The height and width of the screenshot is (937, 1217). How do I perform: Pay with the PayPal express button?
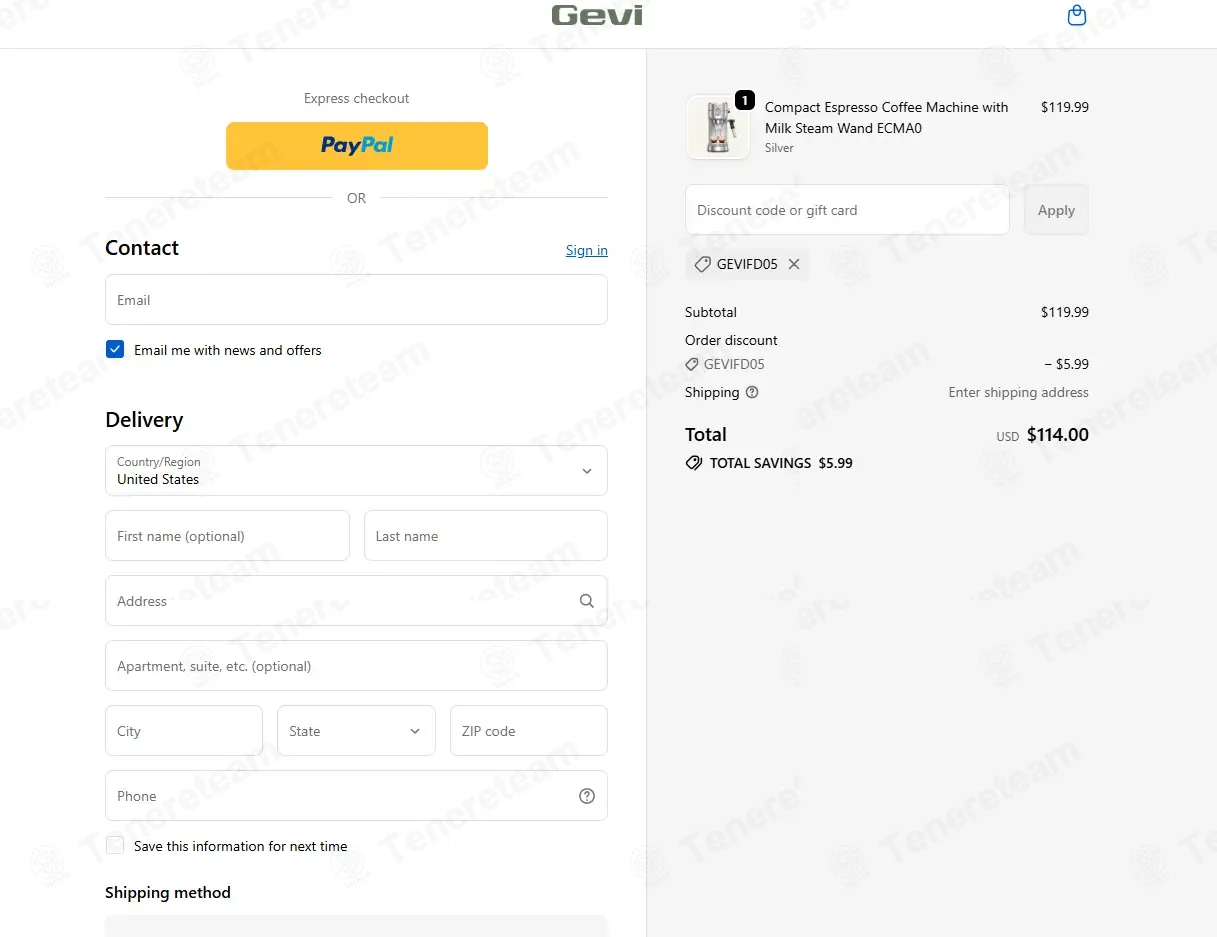pos(357,145)
